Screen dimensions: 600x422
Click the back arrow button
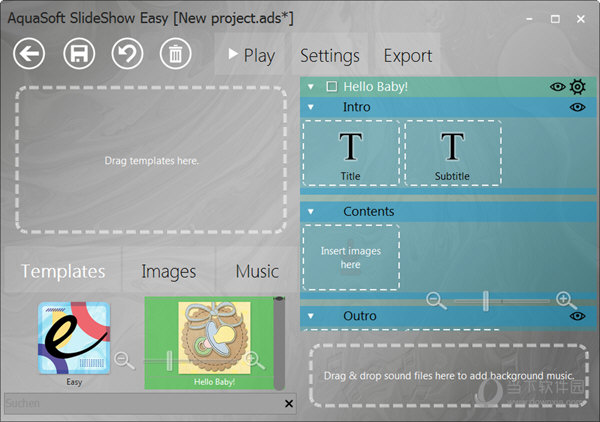coord(29,54)
